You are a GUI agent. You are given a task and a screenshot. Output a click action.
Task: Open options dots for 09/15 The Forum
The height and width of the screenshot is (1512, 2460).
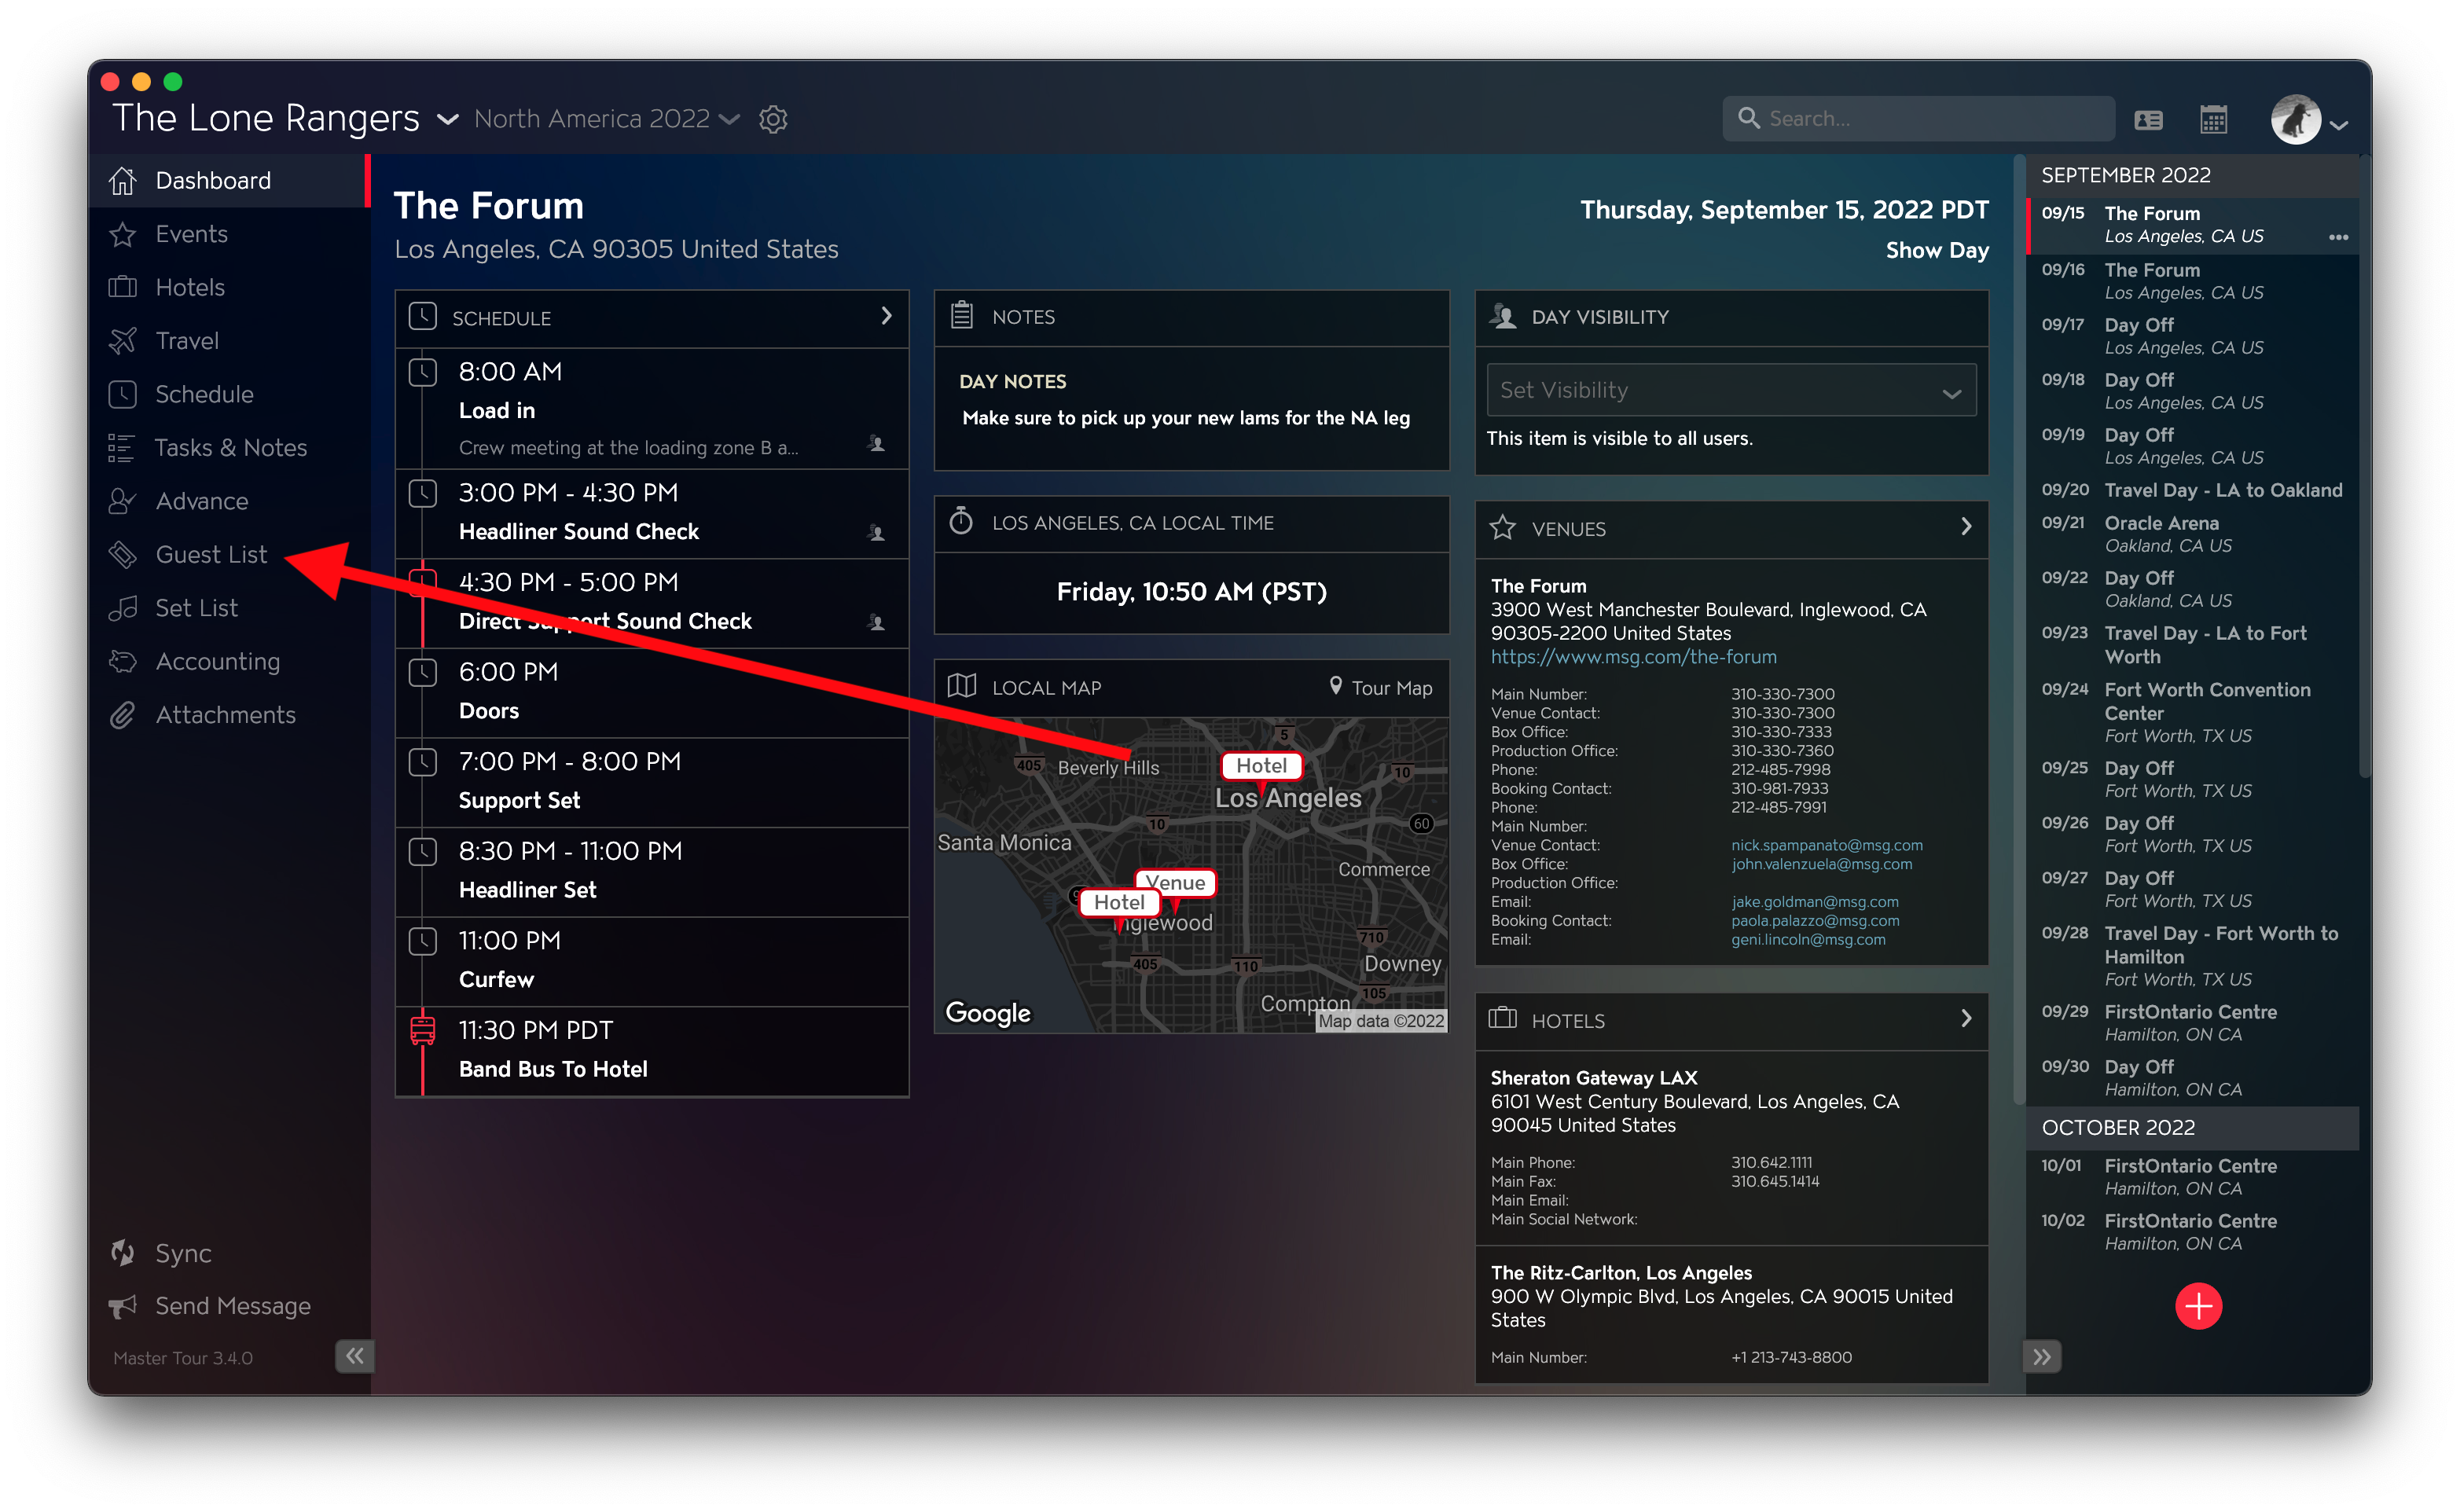2338,237
